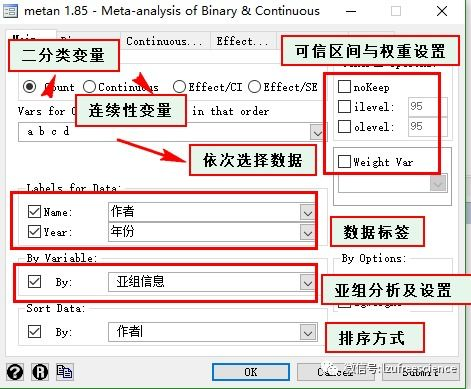
Task: Open the Year dropdown showing 年份
Action: coord(307,232)
